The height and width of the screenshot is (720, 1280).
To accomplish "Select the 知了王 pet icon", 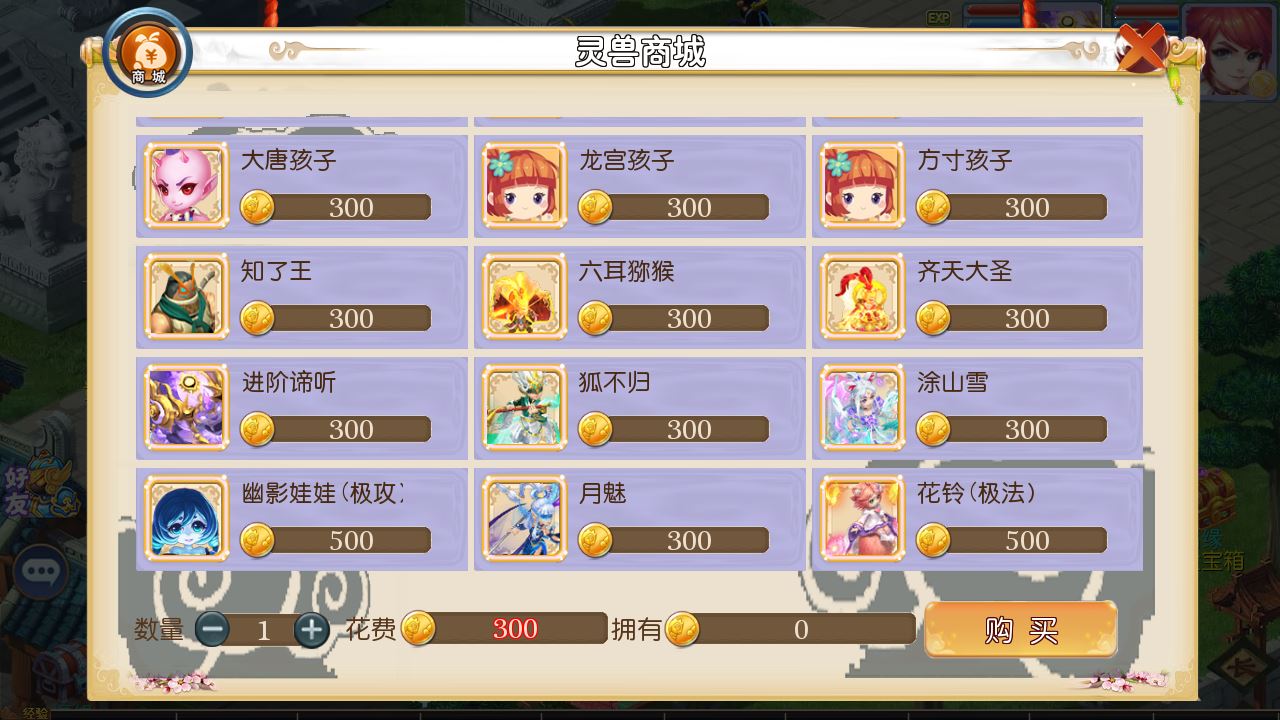I will [186, 297].
